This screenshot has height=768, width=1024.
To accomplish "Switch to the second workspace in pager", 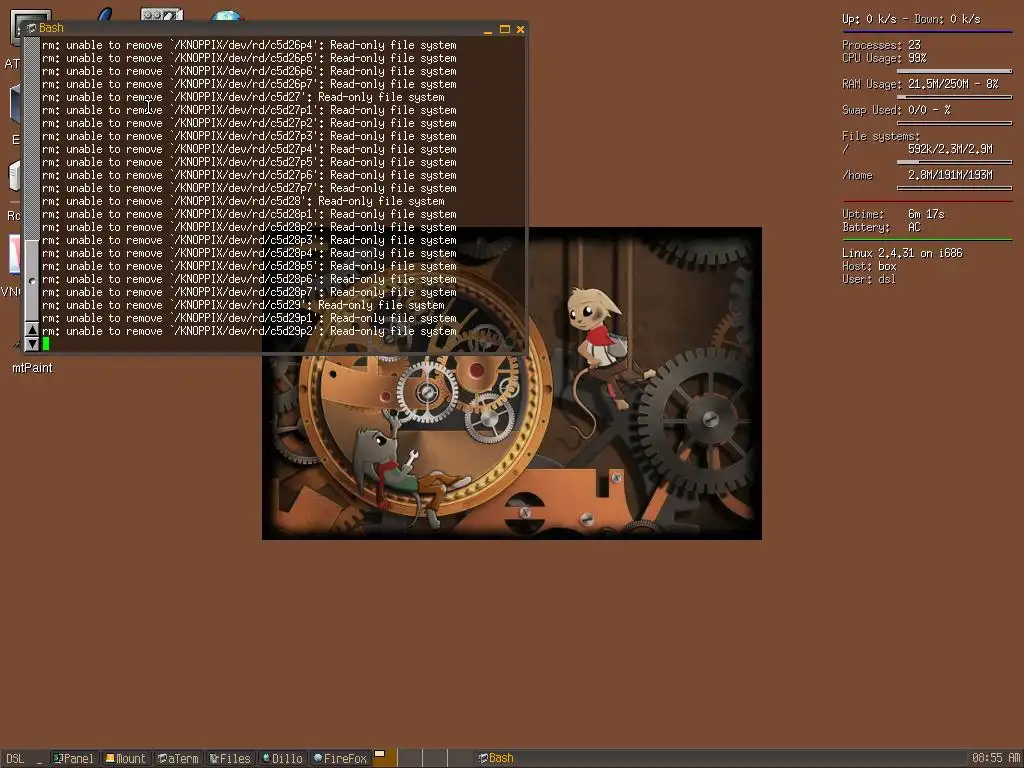I will pos(409,758).
